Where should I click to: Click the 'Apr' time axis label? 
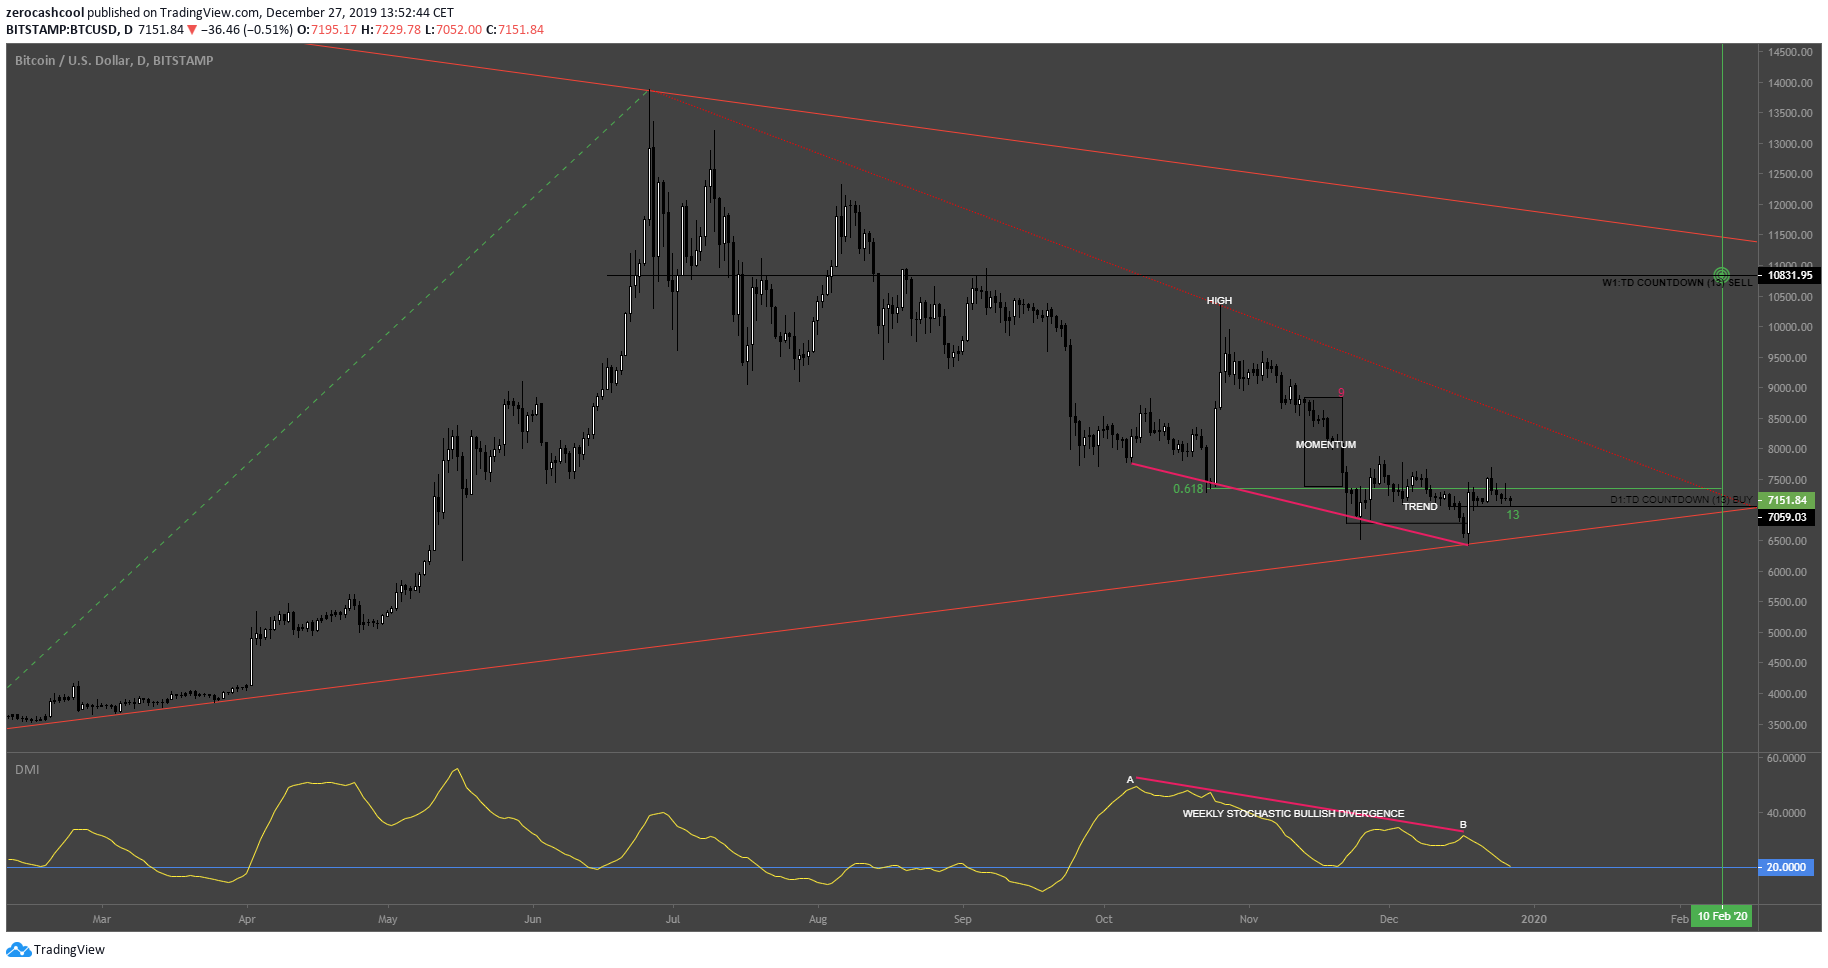tap(247, 919)
